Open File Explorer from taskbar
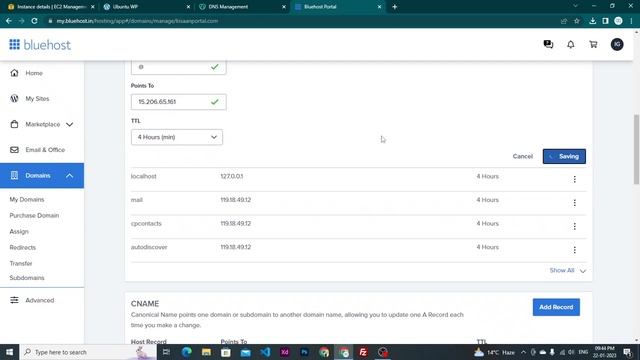This screenshot has width=640, height=360. (x=206, y=352)
